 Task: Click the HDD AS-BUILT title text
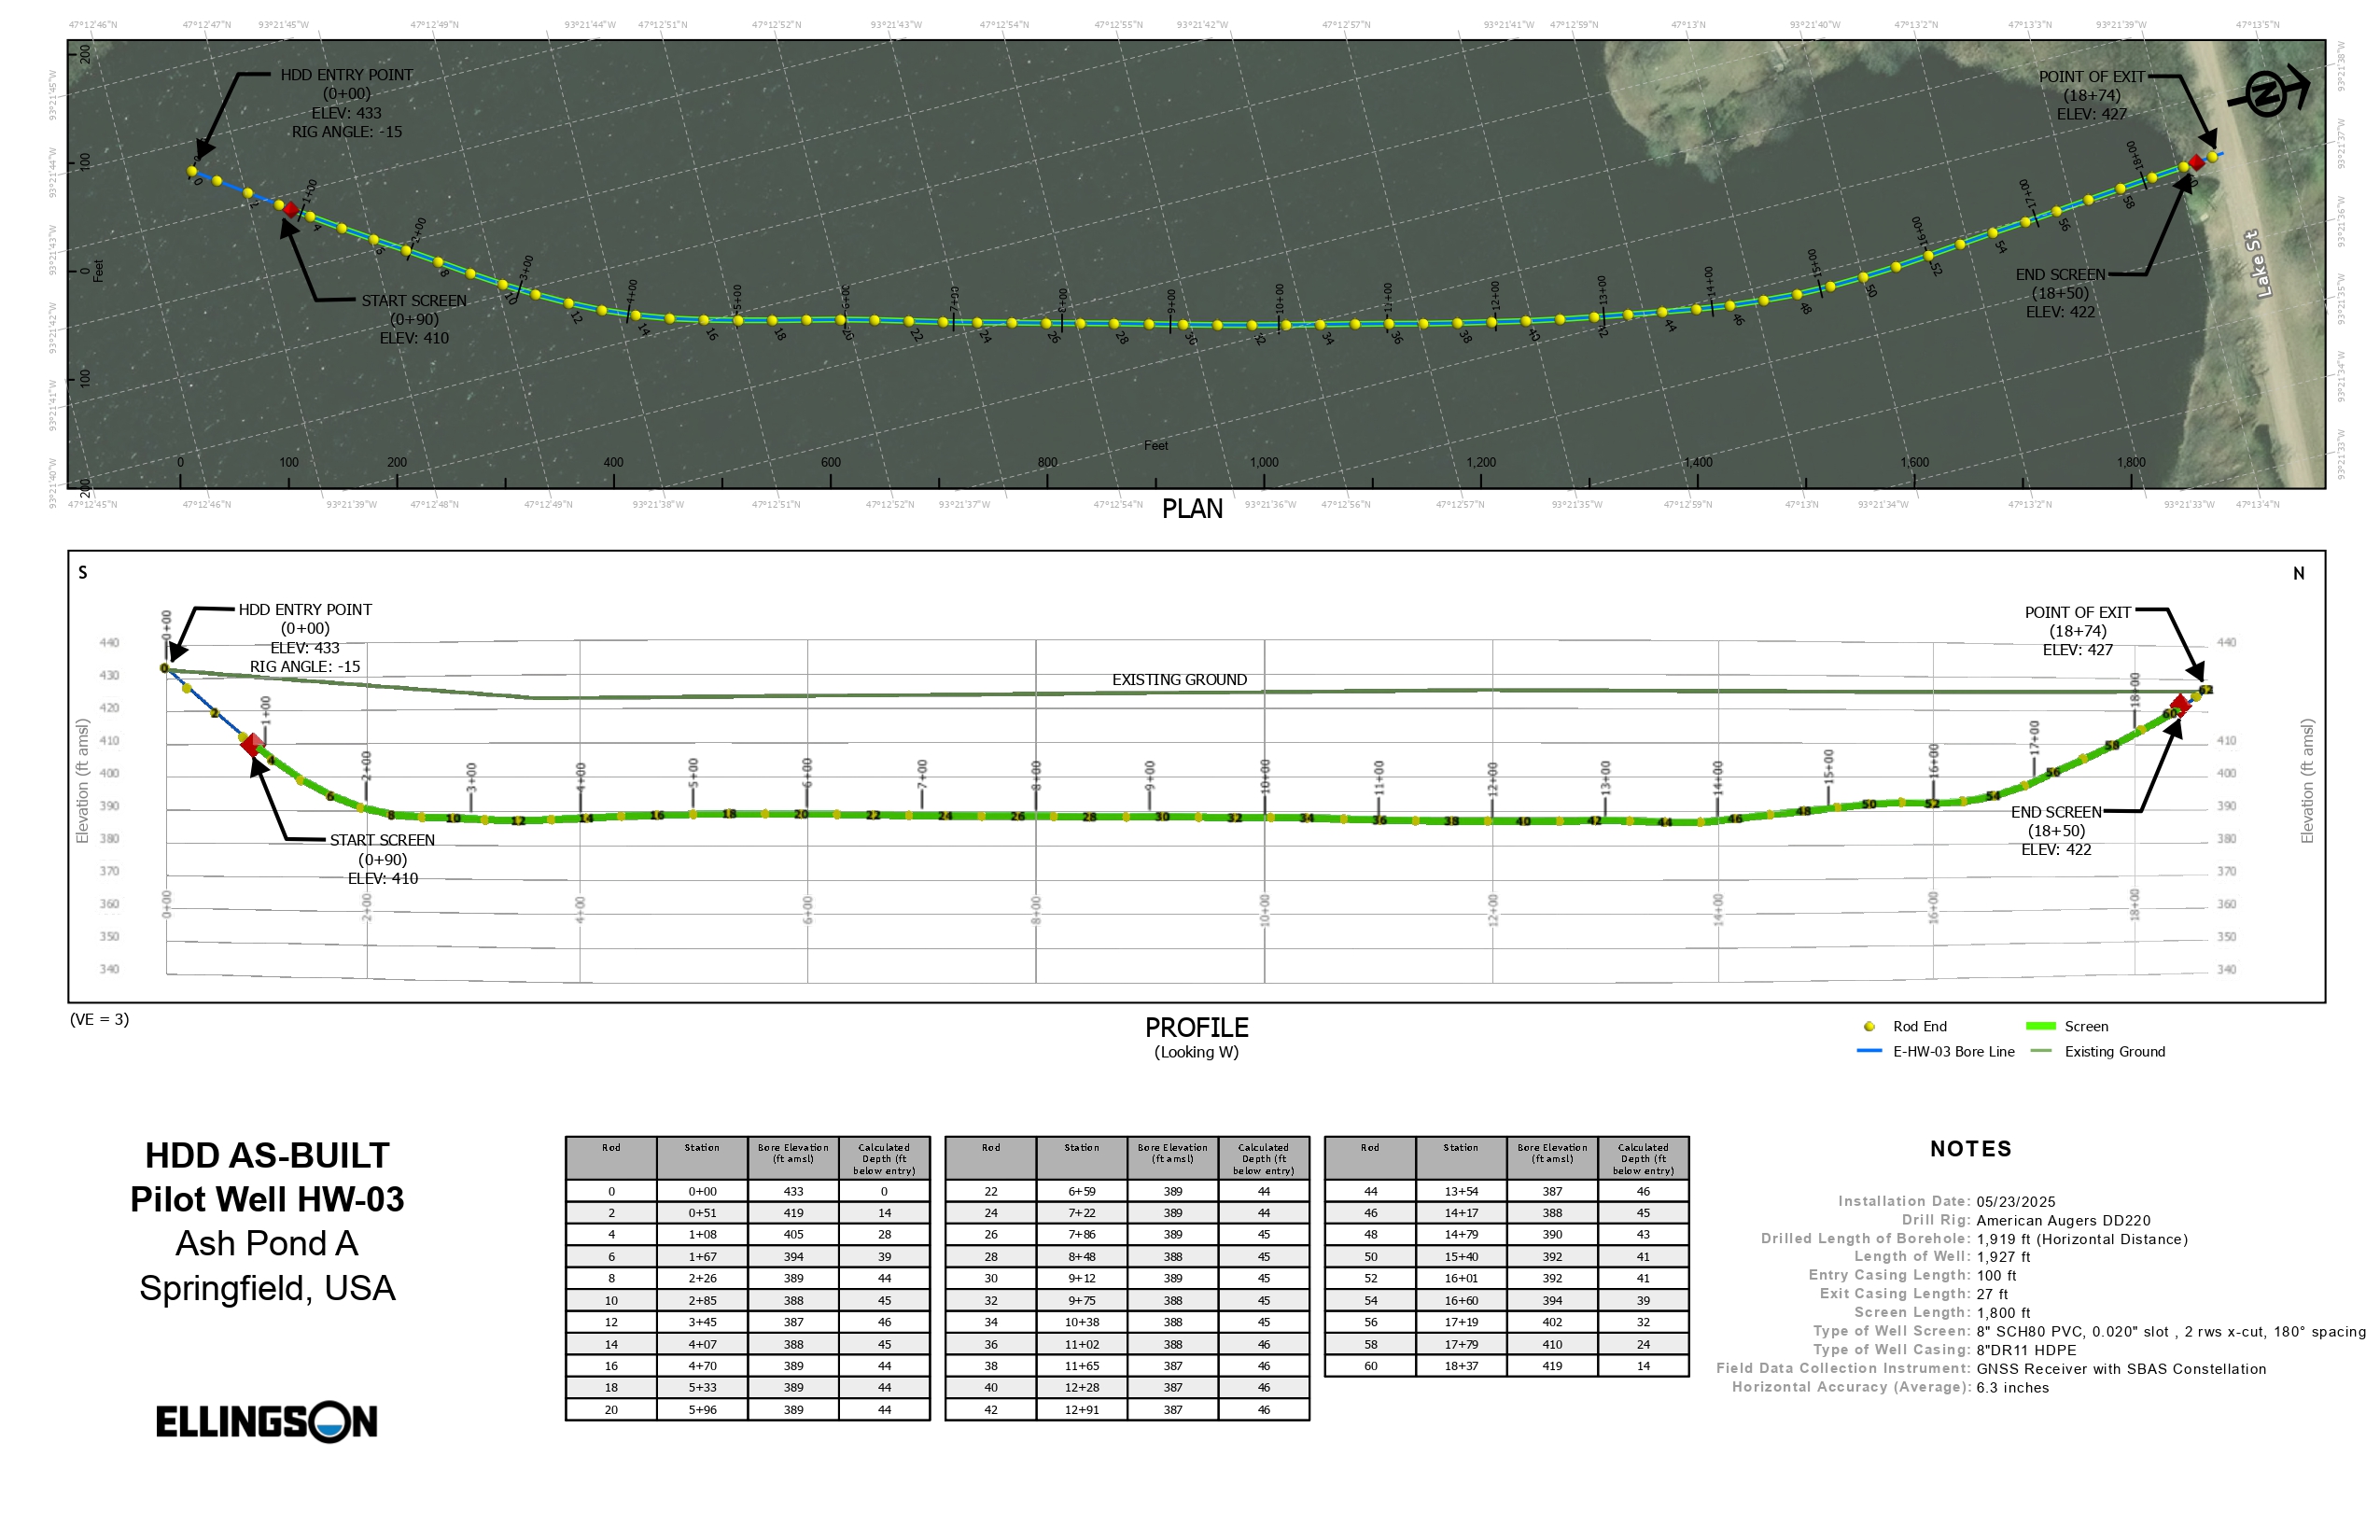267,1156
